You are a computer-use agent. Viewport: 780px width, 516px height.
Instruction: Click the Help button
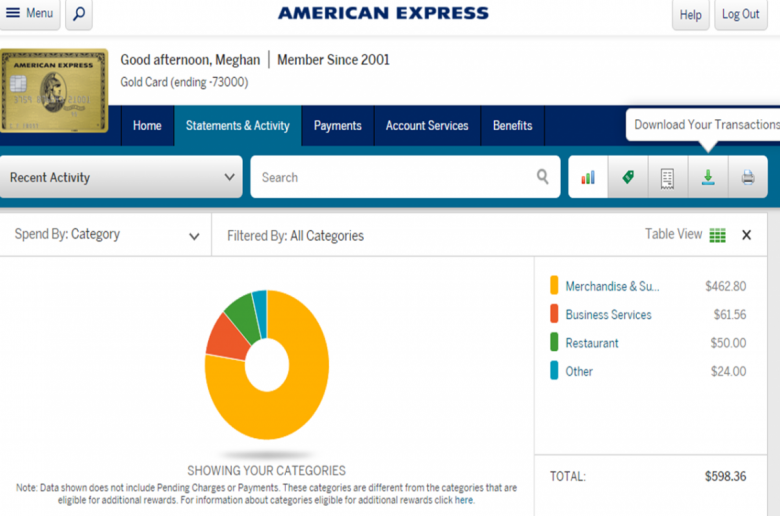[690, 14]
